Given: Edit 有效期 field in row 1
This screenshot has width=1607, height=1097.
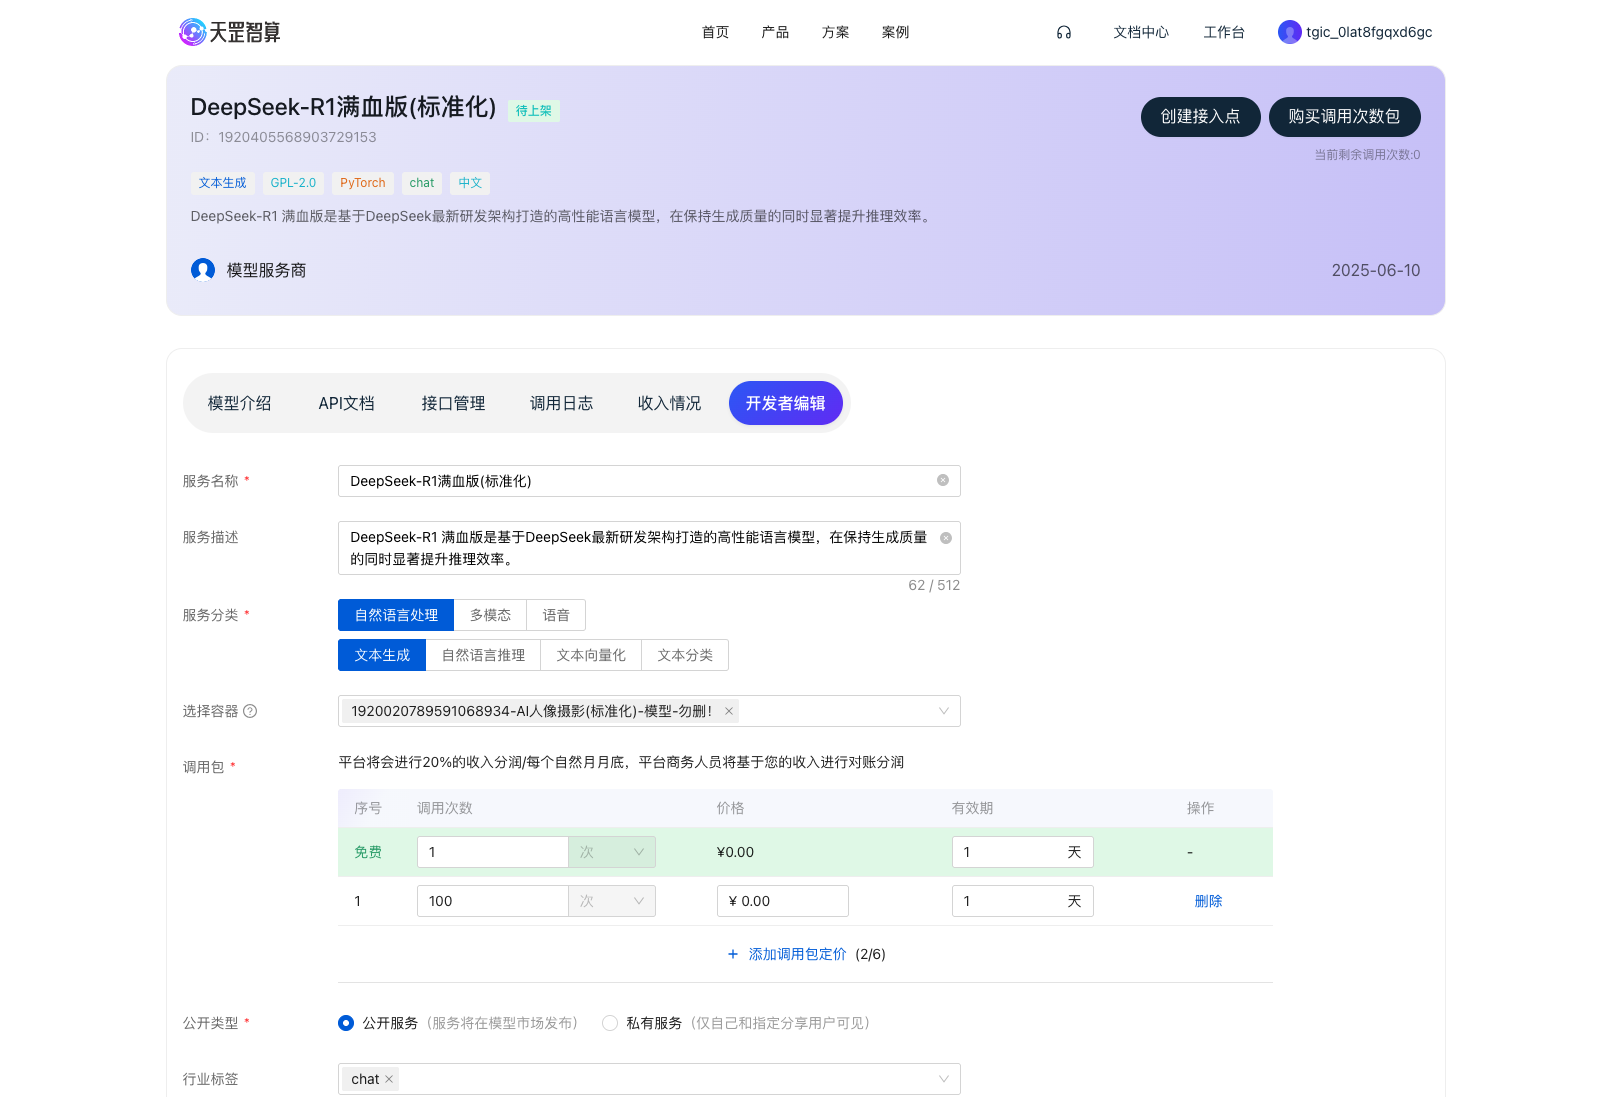Looking at the screenshot, I should (1023, 901).
